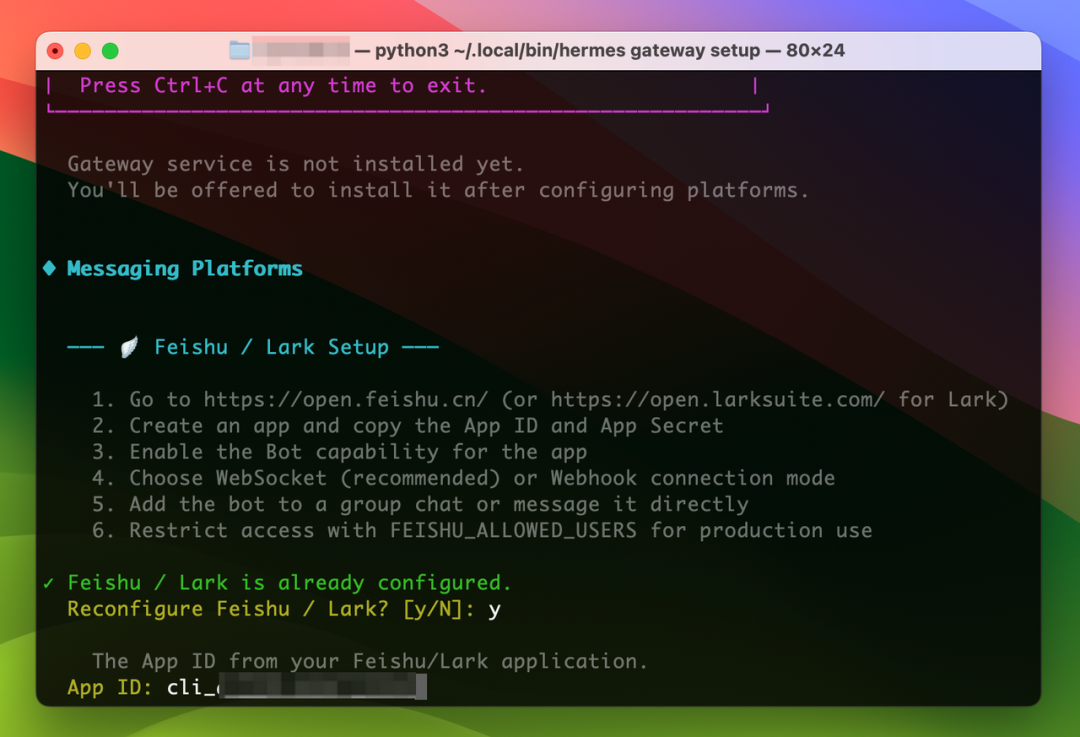Click the 'Feishu / Lark Setup' header text

[271, 347]
